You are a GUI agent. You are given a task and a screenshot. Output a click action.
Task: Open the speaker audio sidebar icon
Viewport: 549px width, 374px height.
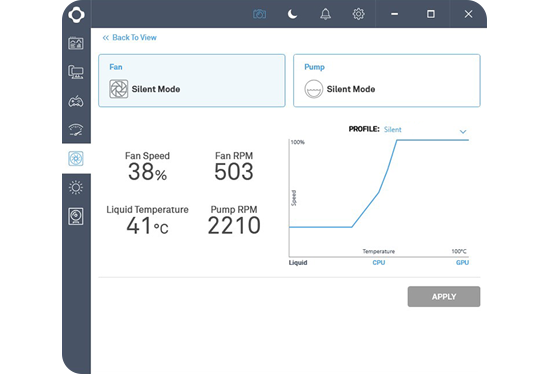coord(76,216)
